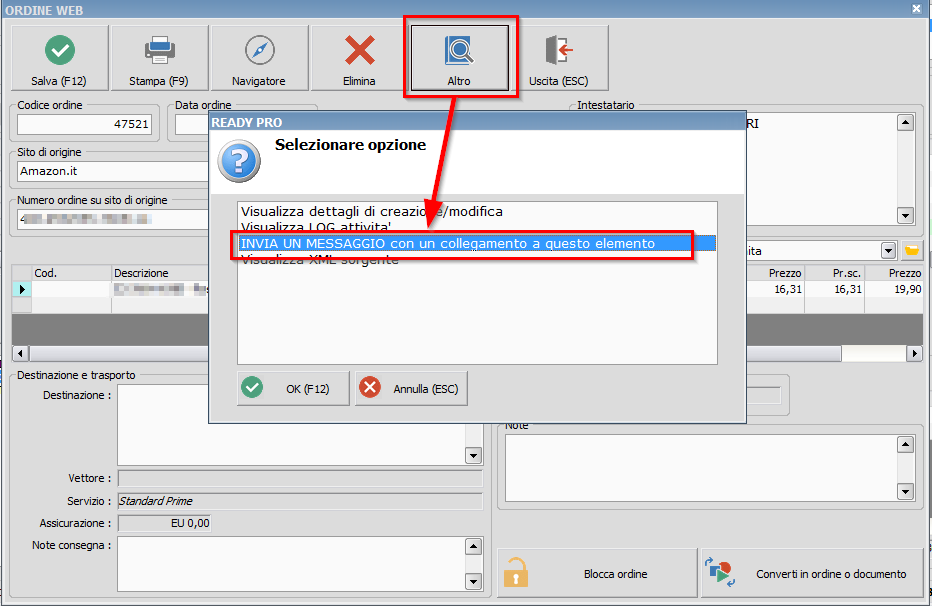Open yellow folder icon beside dropdown

[911, 251]
